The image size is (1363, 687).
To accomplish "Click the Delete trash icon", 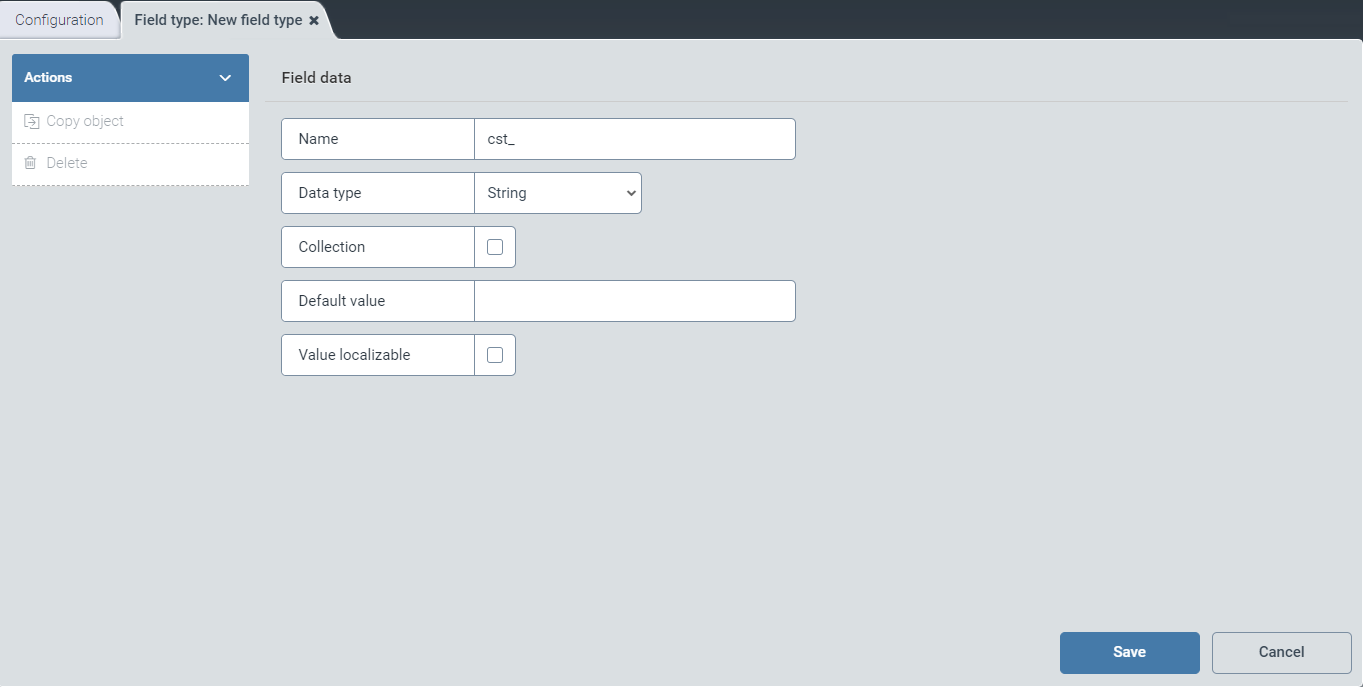I will tap(30, 163).
